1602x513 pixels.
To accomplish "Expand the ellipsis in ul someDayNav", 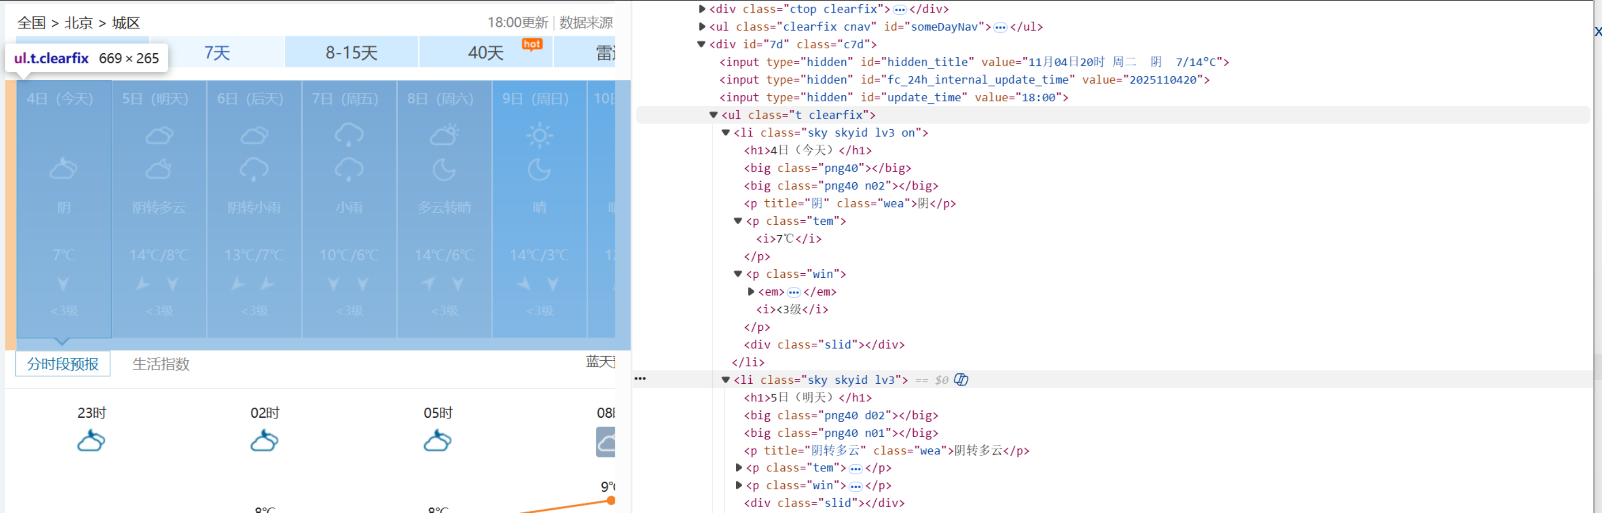I will pyautogui.click(x=1000, y=27).
